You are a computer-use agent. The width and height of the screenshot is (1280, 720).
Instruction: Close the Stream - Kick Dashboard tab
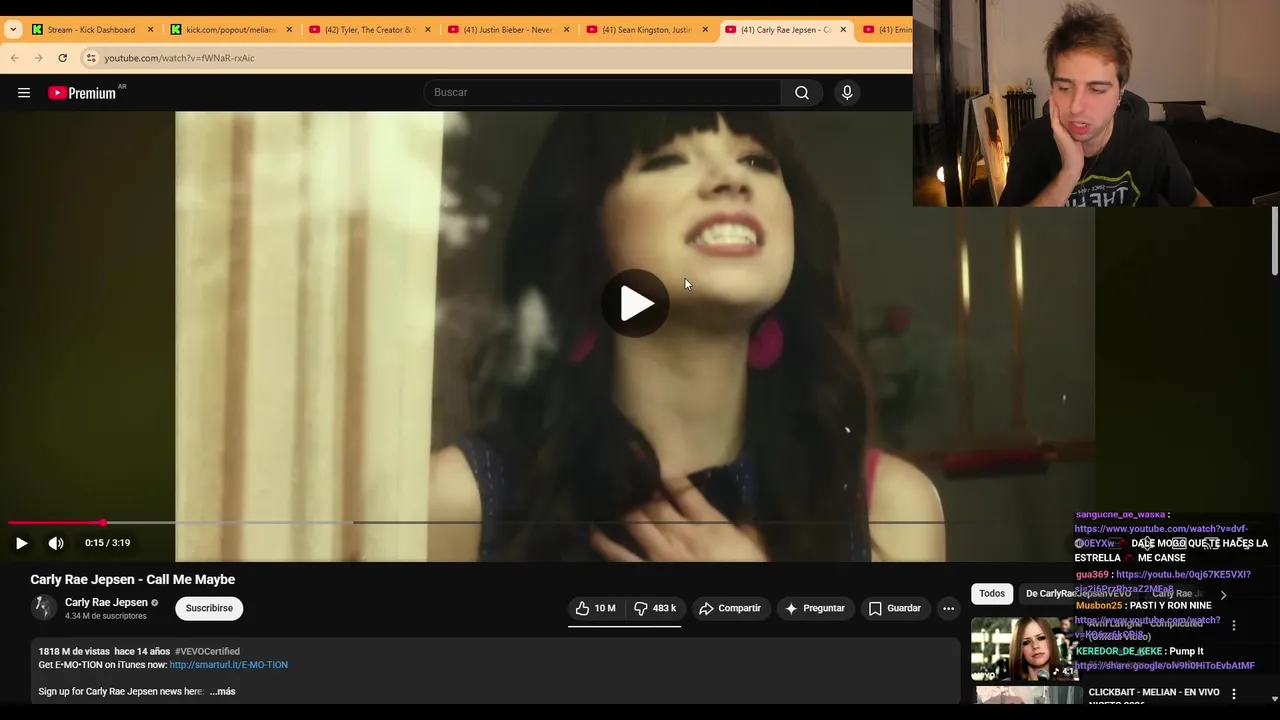[x=150, y=30]
